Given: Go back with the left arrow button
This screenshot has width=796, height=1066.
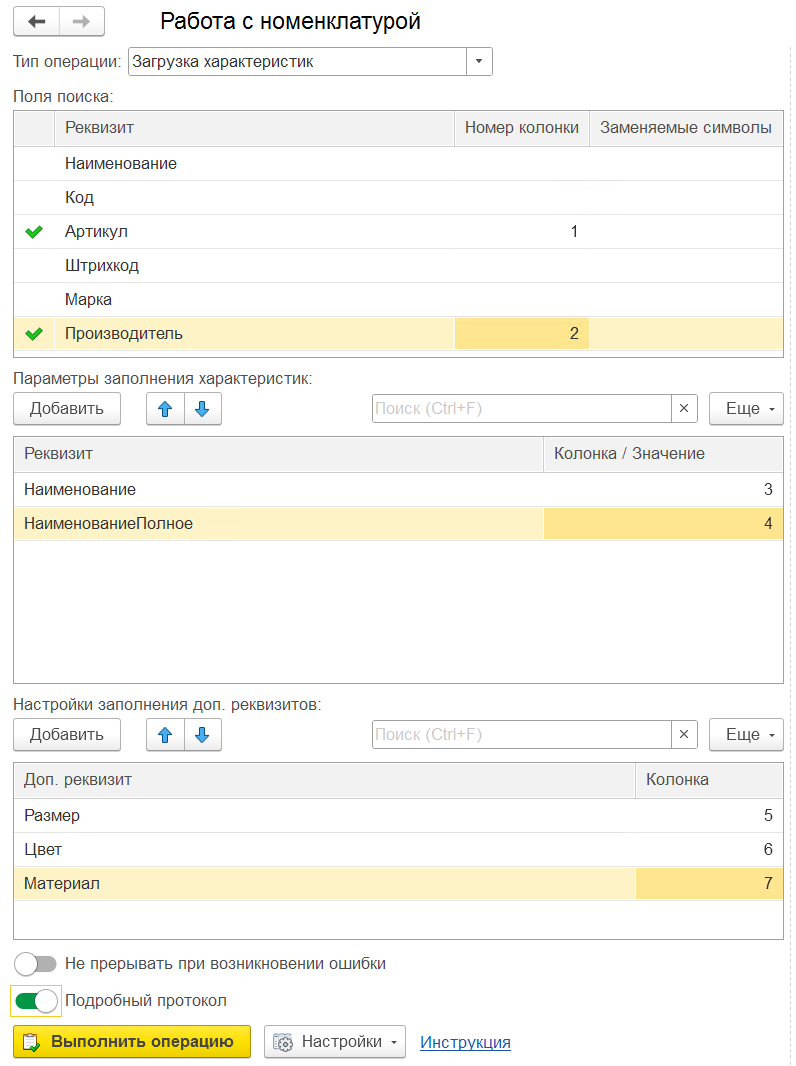Looking at the screenshot, I should pos(37,22).
